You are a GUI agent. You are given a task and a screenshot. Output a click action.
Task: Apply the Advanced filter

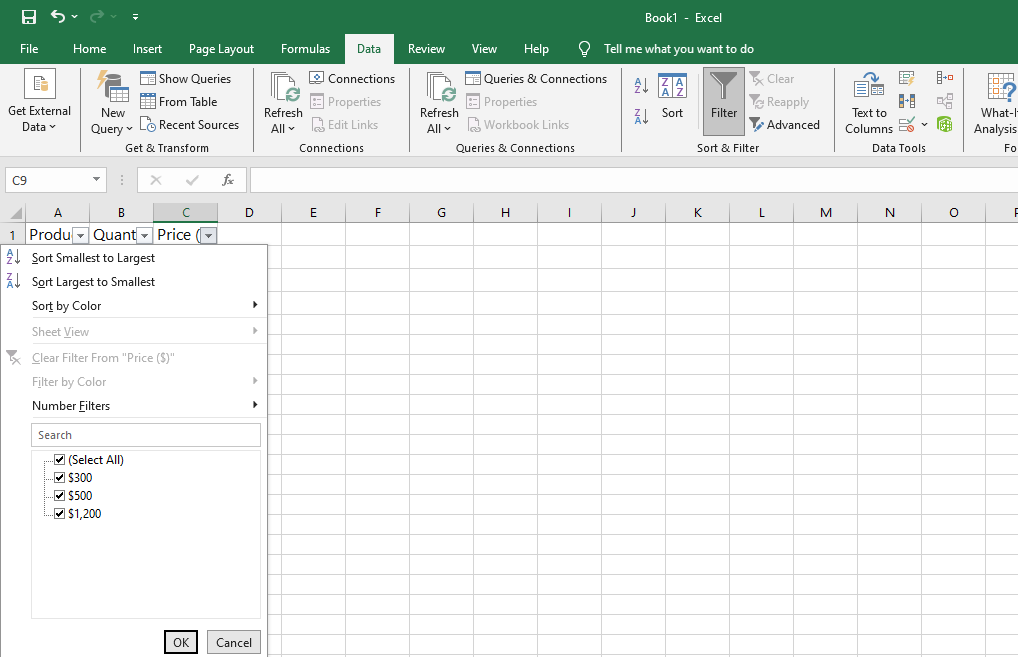[786, 124]
